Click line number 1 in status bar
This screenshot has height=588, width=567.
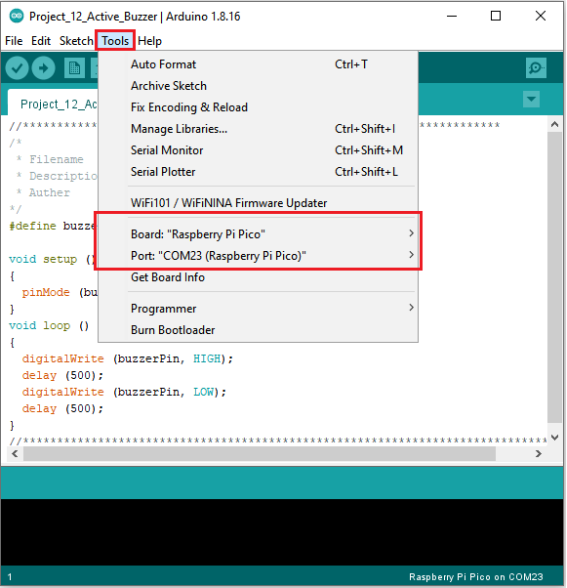10,577
